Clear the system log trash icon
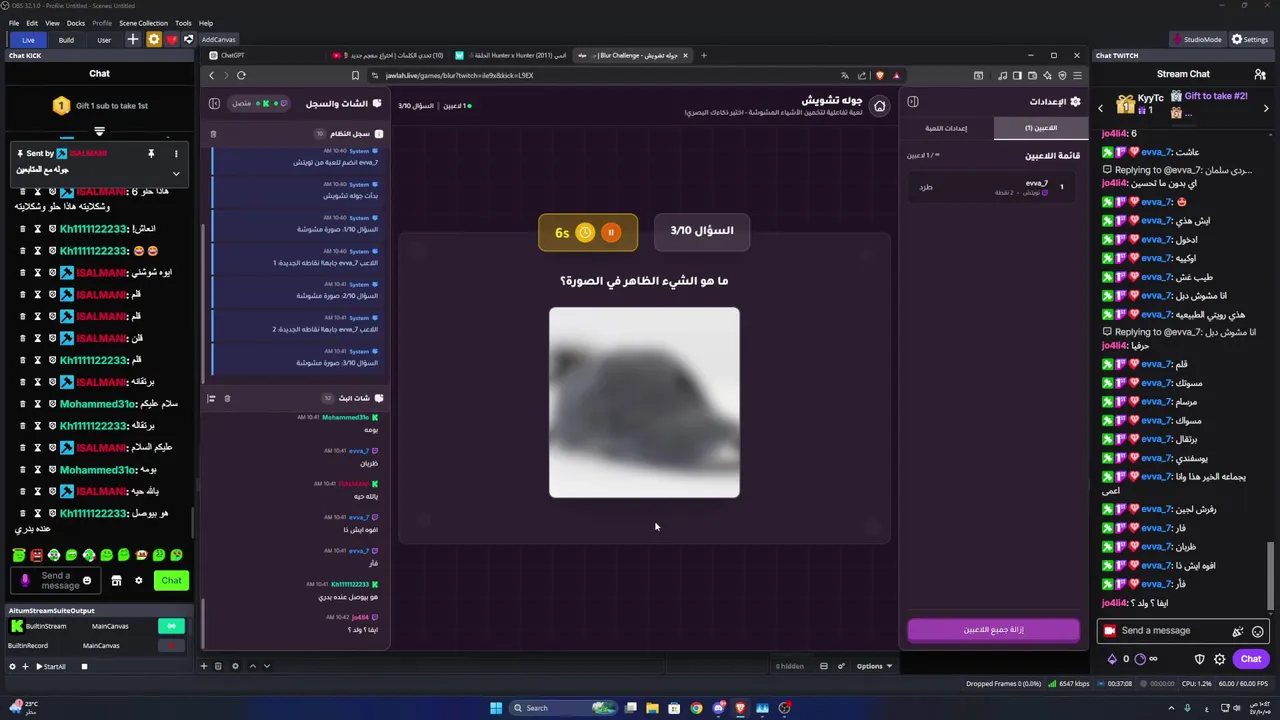The width and height of the screenshot is (1280, 720). 213,133
